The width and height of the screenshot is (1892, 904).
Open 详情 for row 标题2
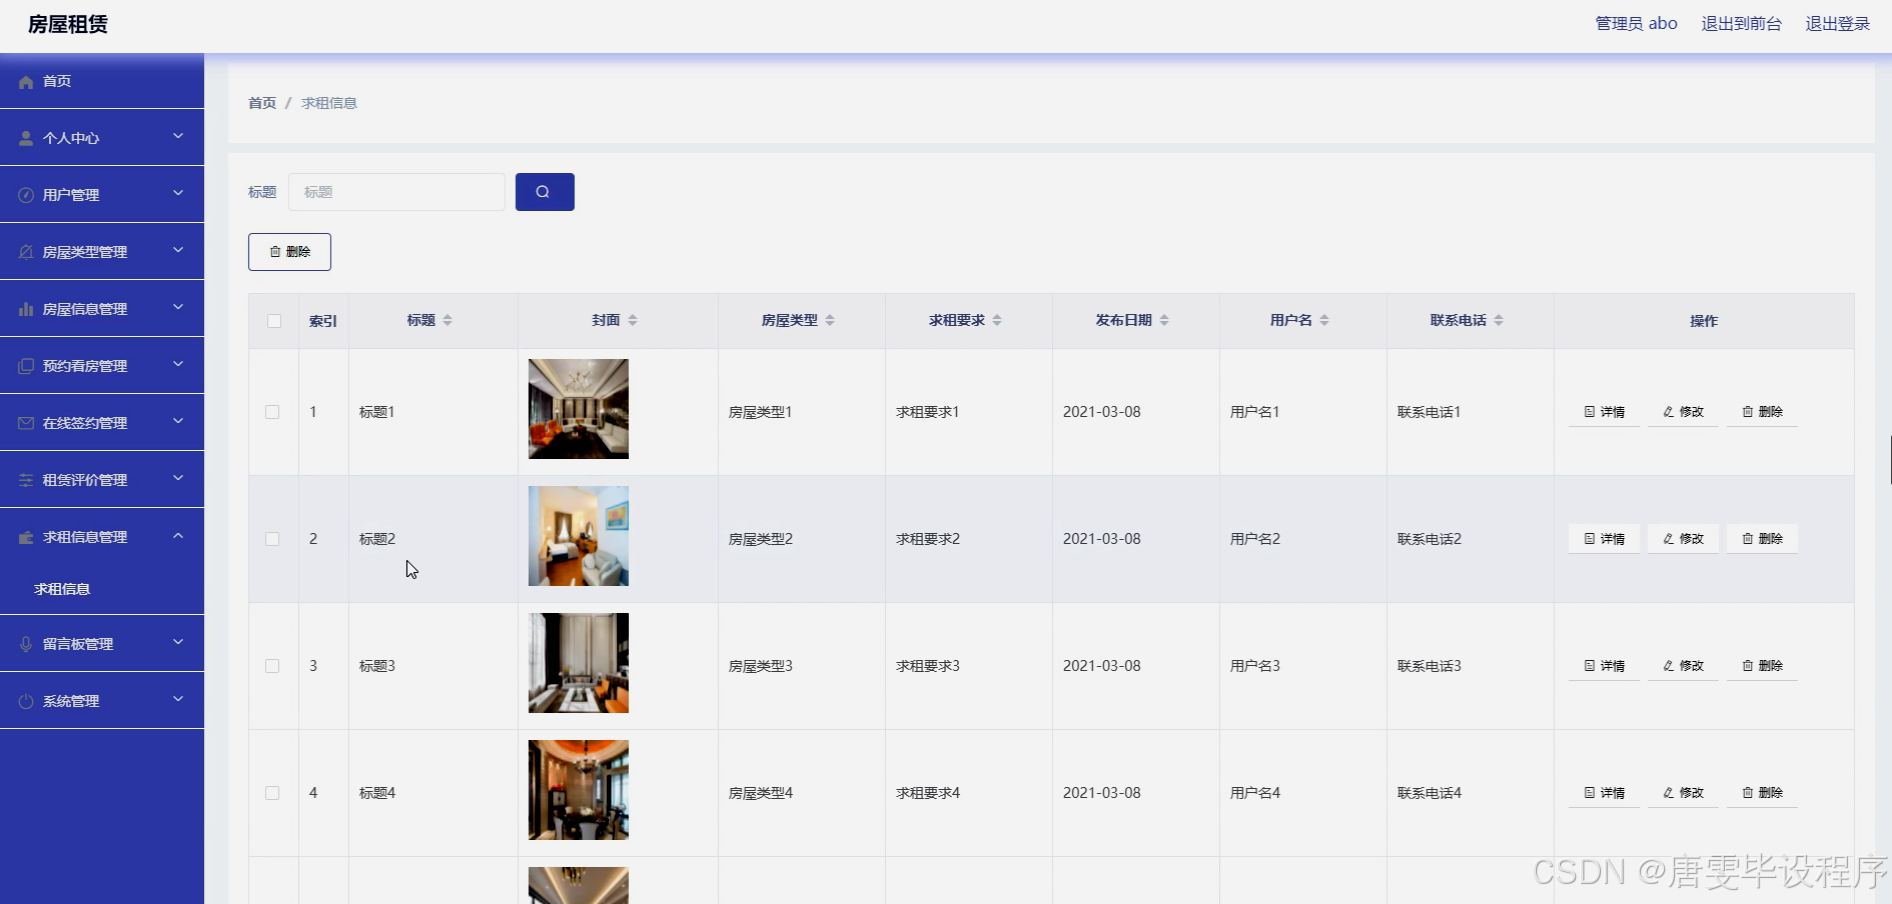1604,539
